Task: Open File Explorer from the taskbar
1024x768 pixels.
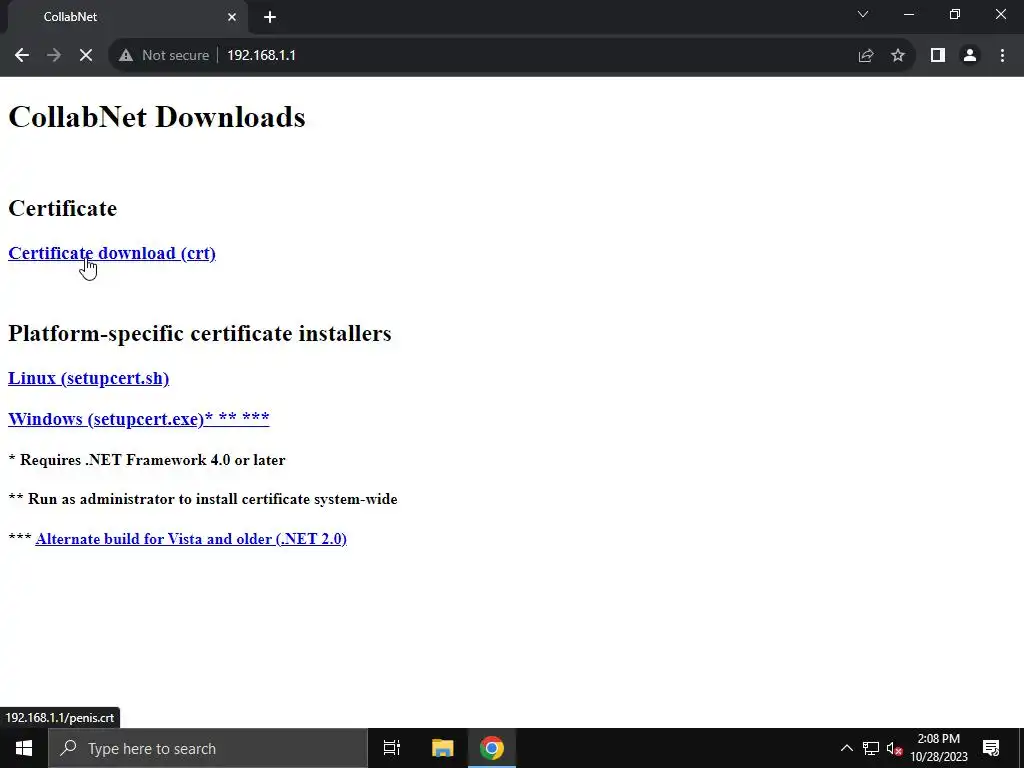Action: 442,748
